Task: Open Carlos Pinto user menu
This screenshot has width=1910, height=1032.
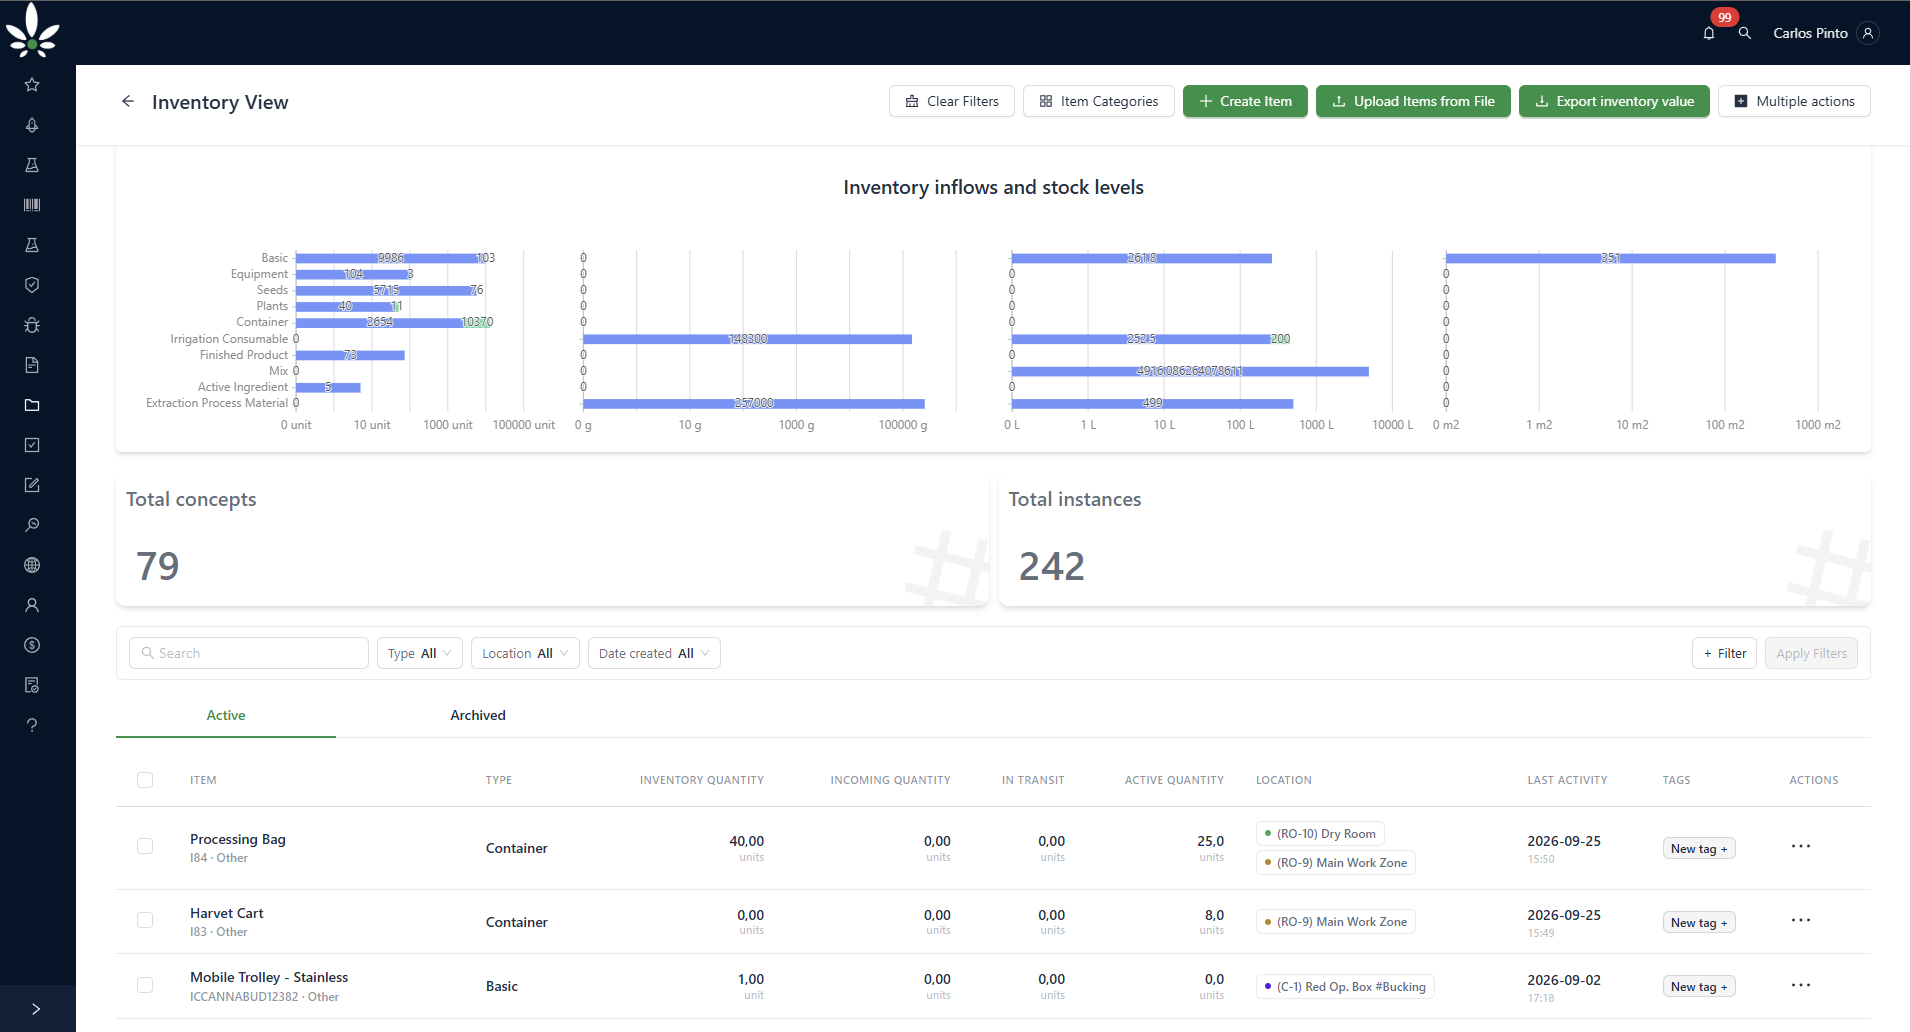Action: tap(1825, 33)
